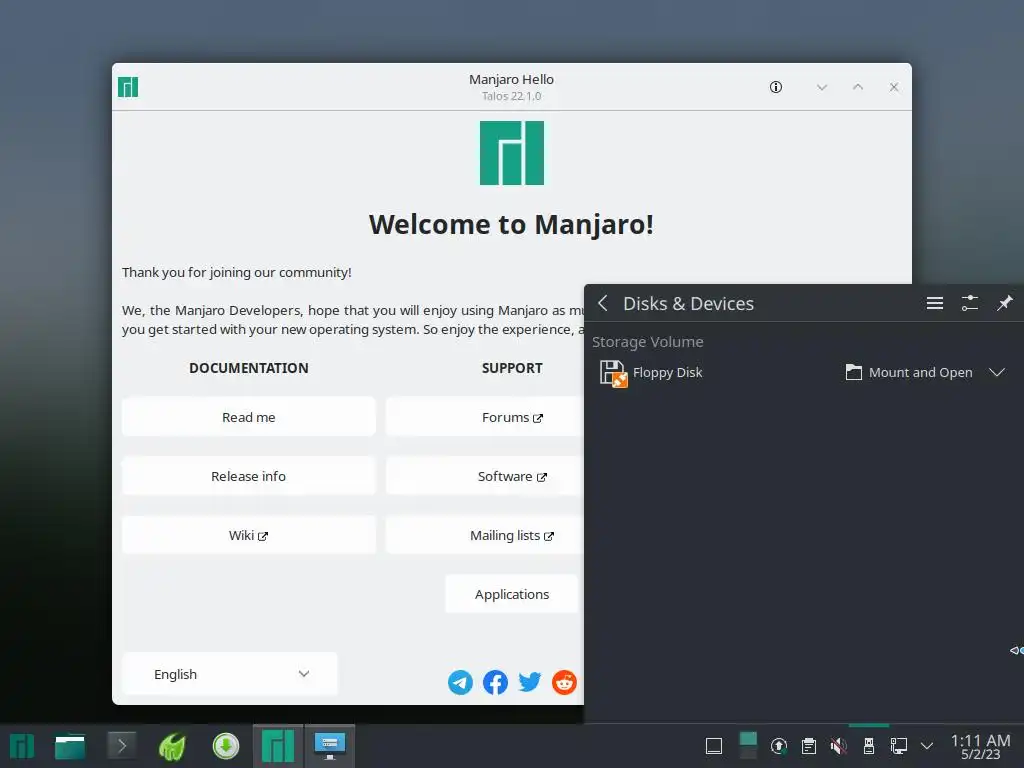Open the green Midori browser icon in taskbar
This screenshot has width=1024, height=768.
click(x=172, y=746)
